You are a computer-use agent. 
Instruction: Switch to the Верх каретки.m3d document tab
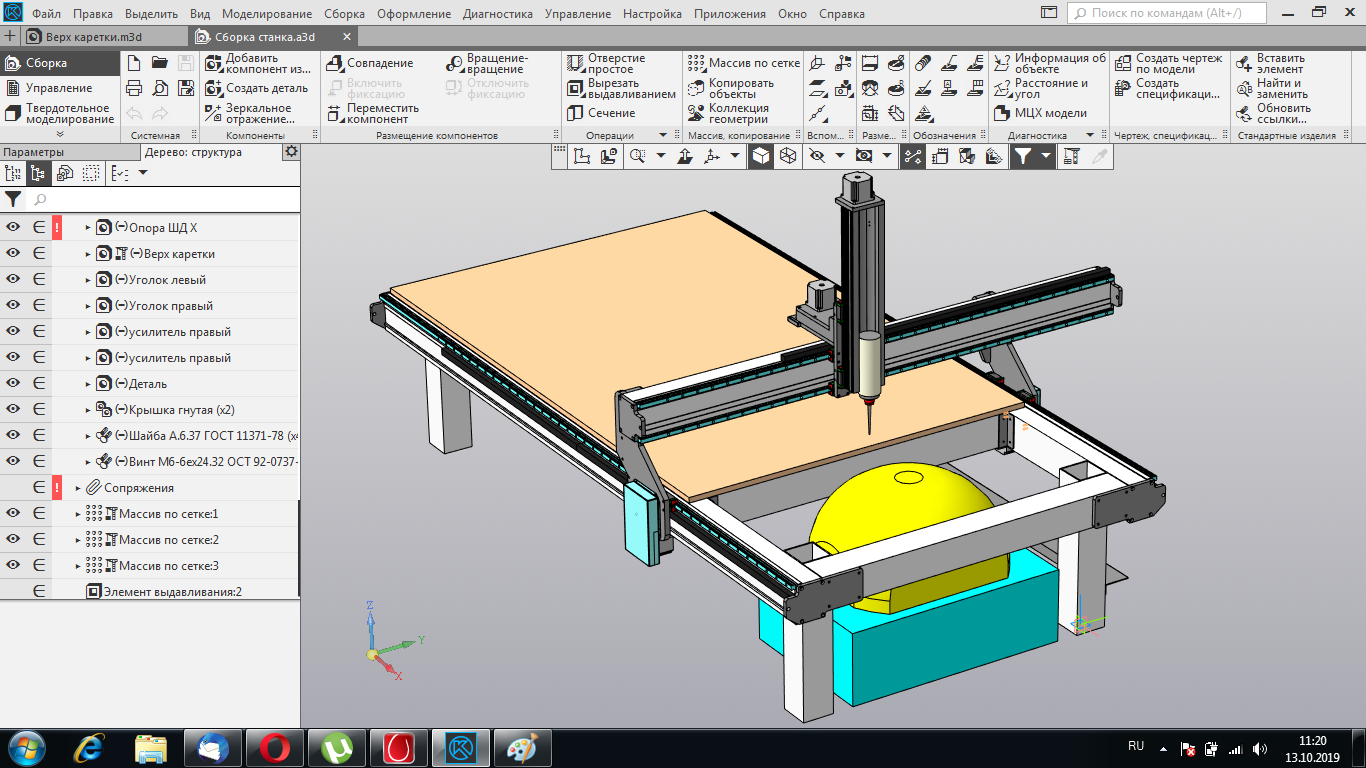point(95,36)
